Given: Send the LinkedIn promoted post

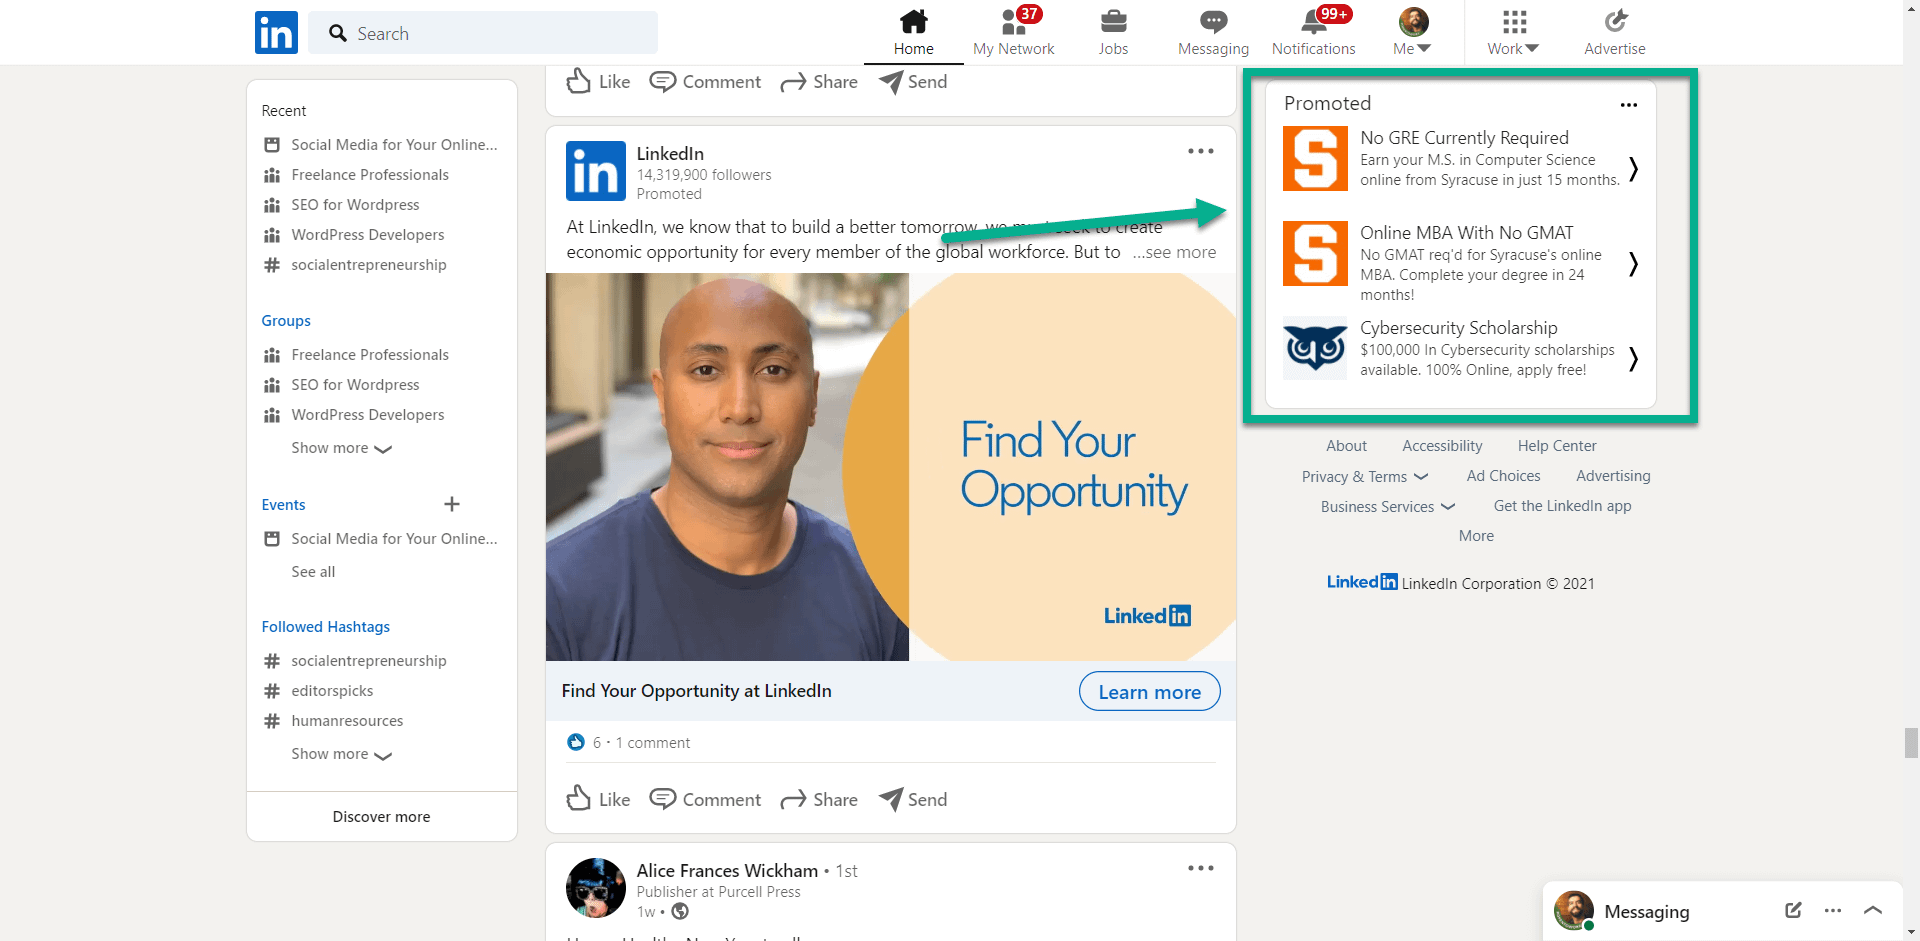Looking at the screenshot, I should click(x=913, y=799).
